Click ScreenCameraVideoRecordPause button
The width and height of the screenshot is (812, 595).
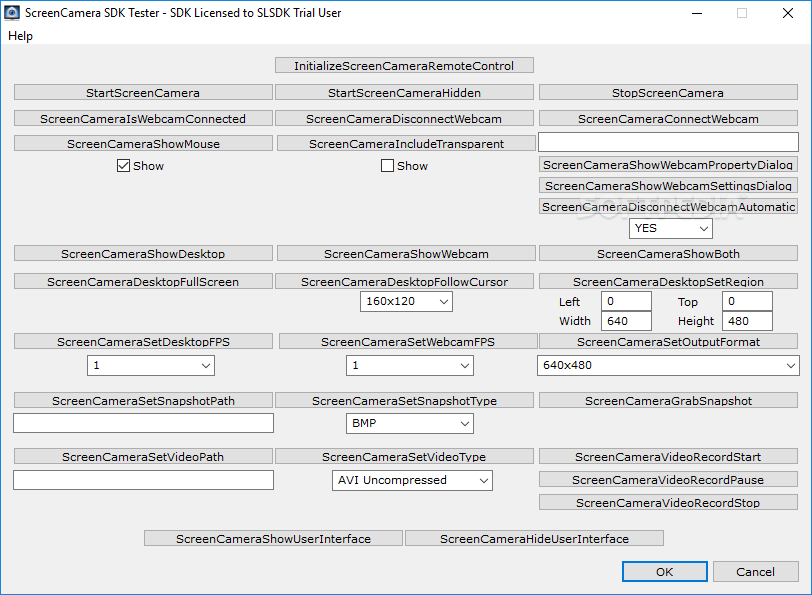point(668,479)
